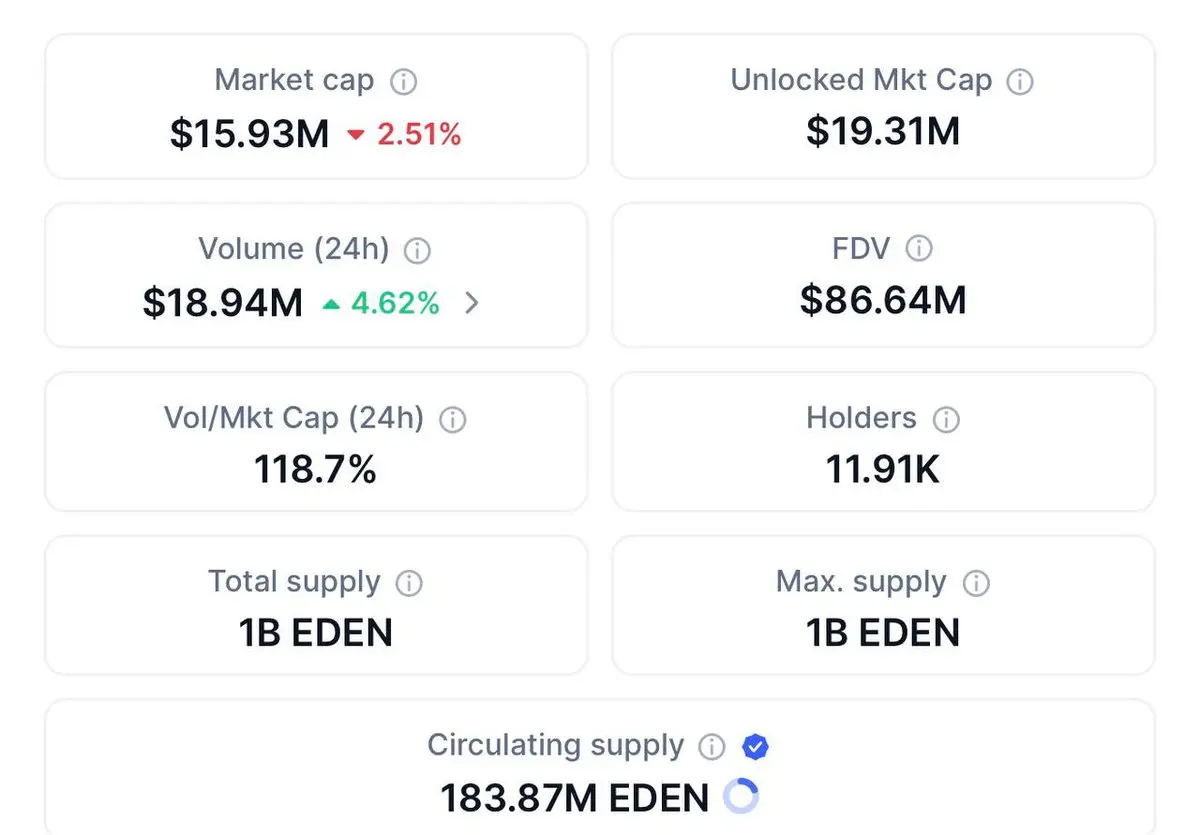Click the $15.93M market cap value
The width and height of the screenshot is (1200, 835).
(249, 134)
